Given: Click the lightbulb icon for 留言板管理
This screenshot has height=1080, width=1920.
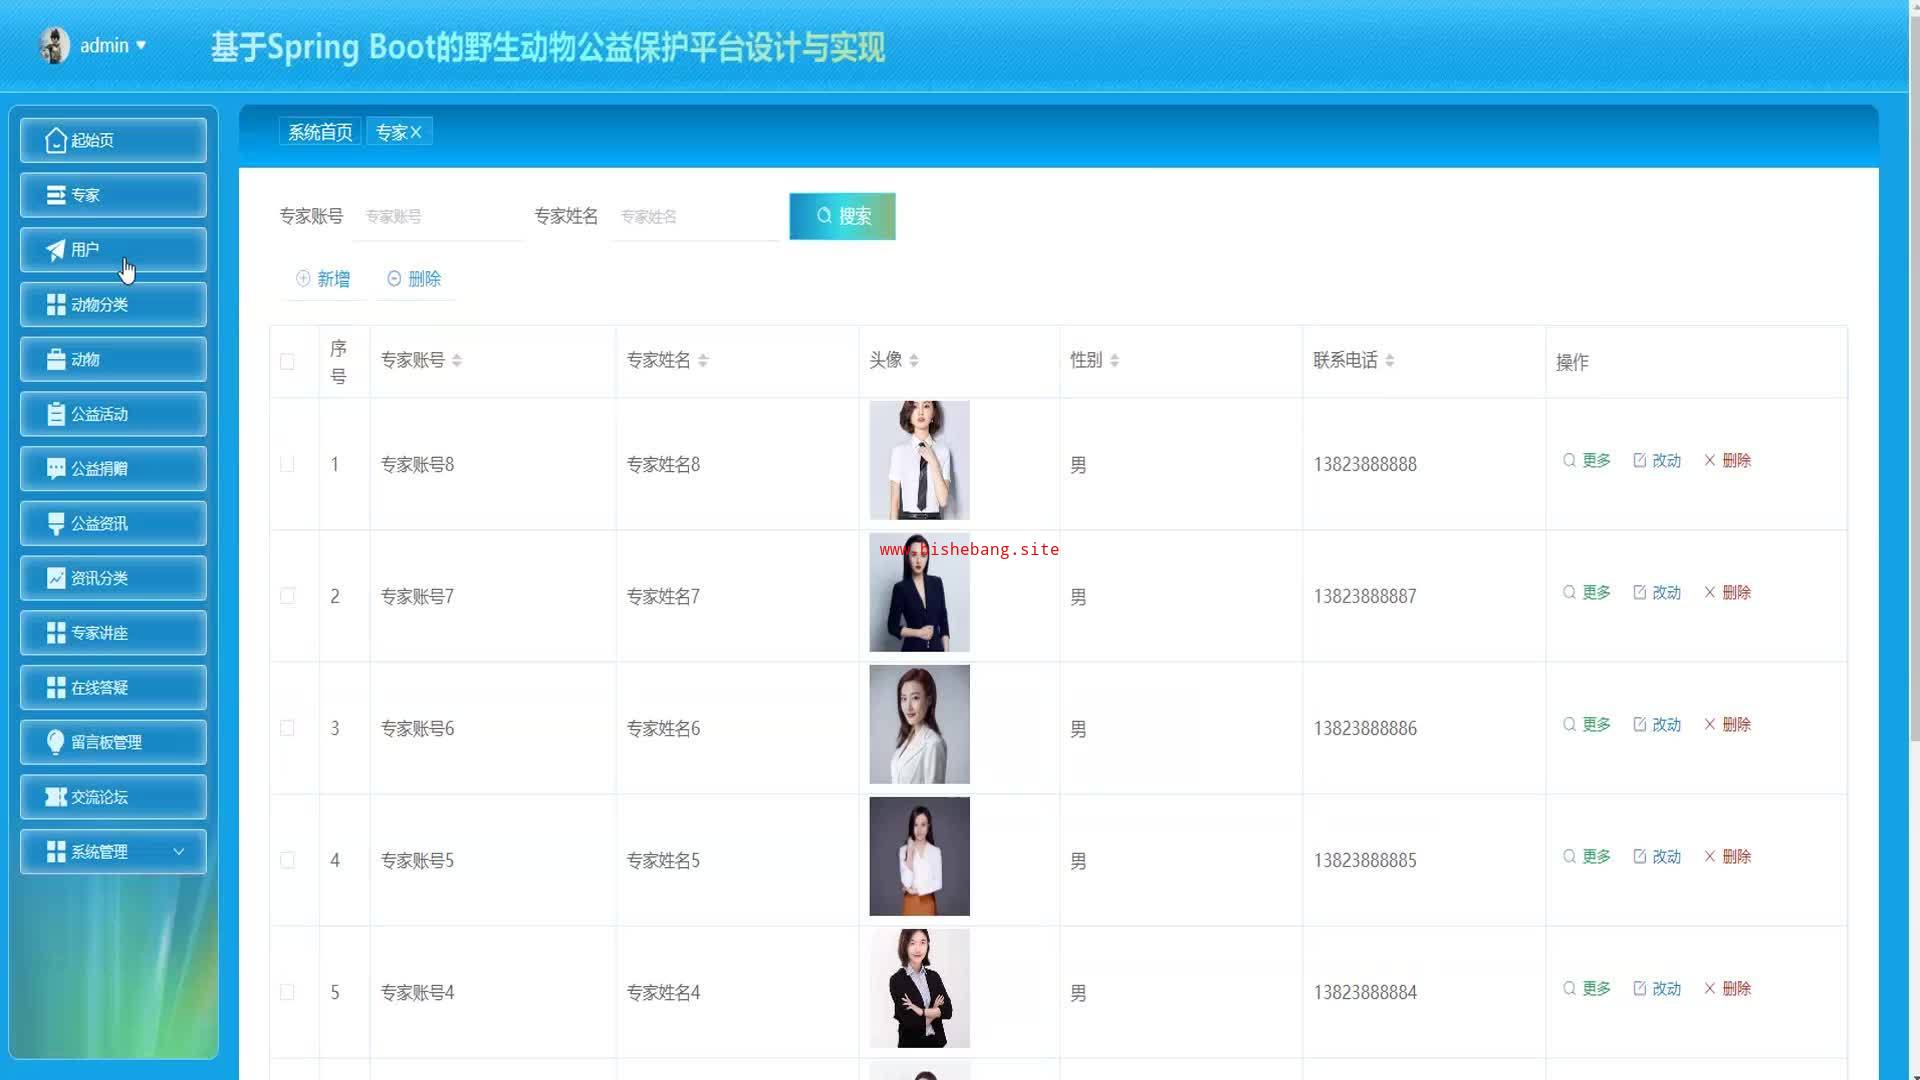Looking at the screenshot, I should (x=56, y=742).
